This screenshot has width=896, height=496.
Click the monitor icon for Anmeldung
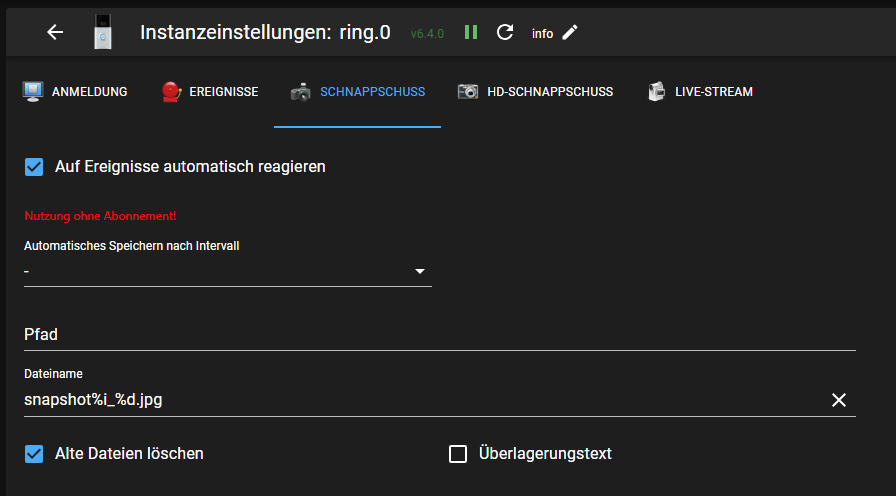coord(33,92)
